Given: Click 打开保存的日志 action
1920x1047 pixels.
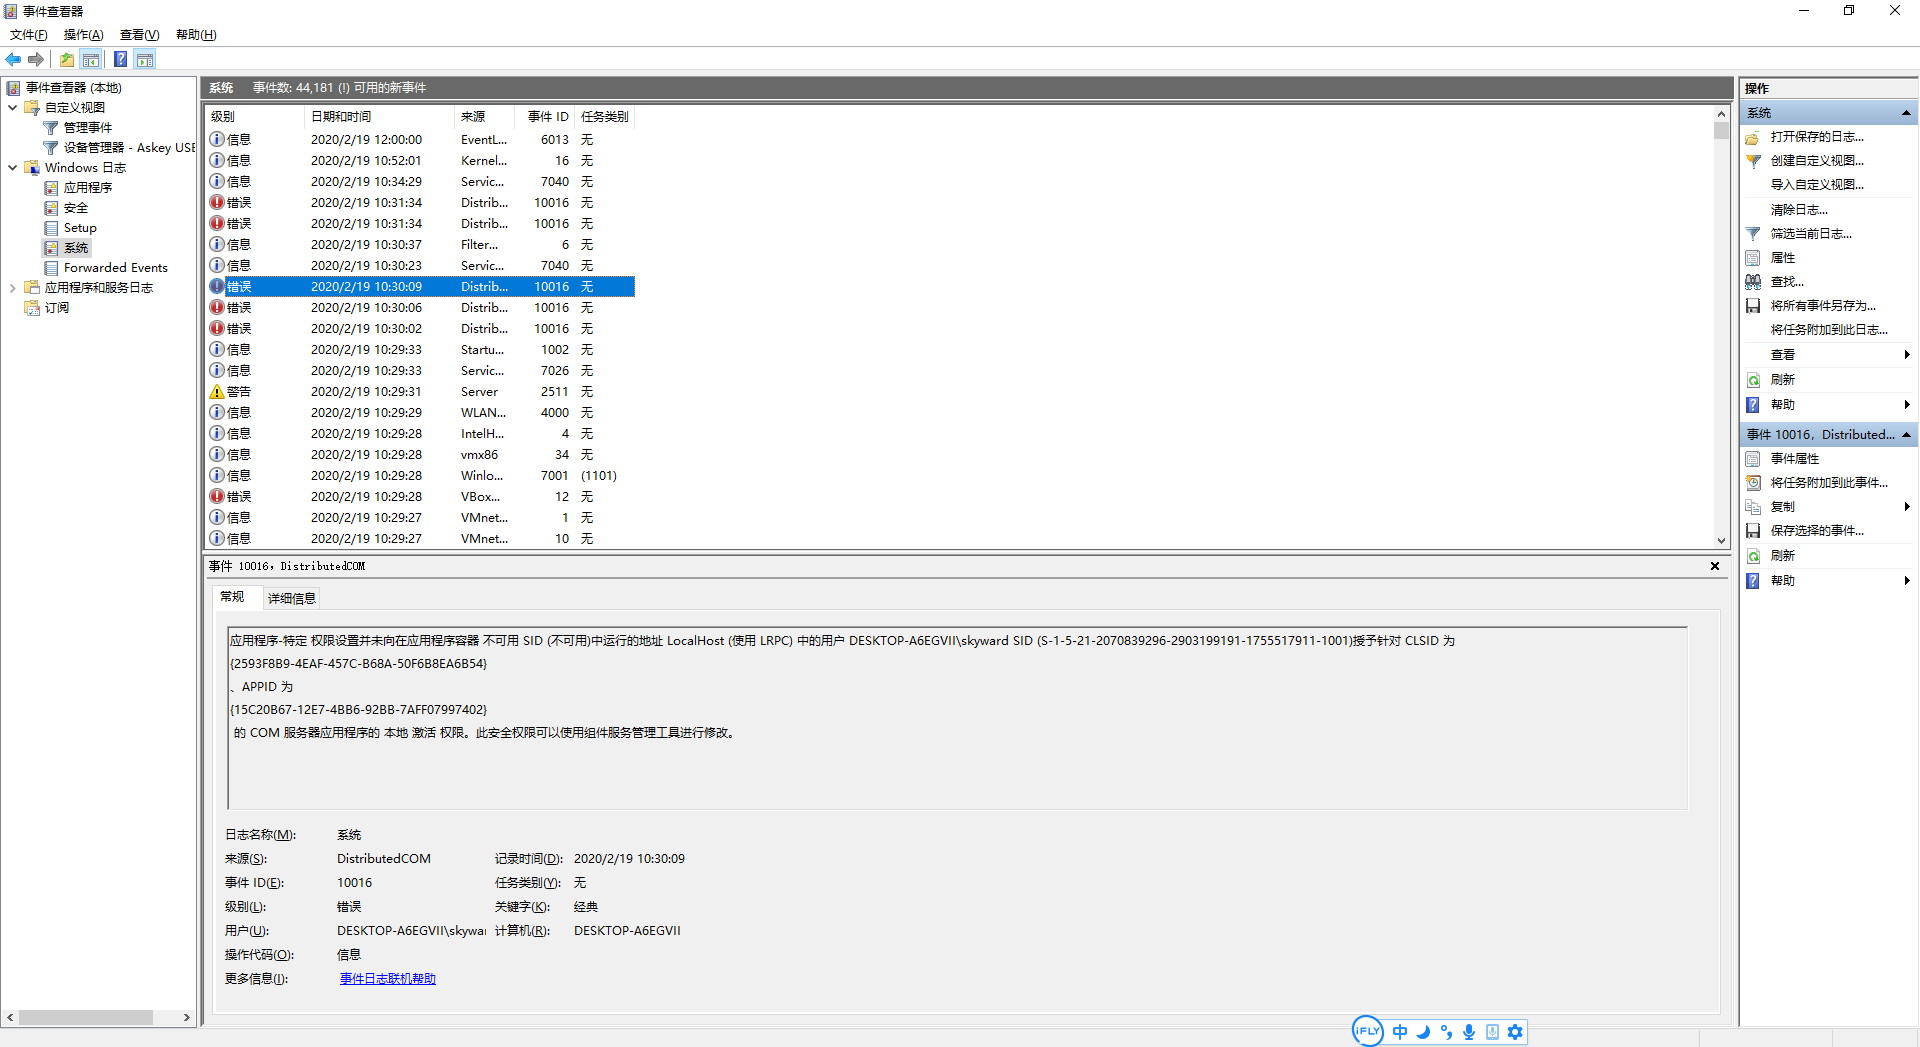Looking at the screenshot, I should (x=1817, y=137).
